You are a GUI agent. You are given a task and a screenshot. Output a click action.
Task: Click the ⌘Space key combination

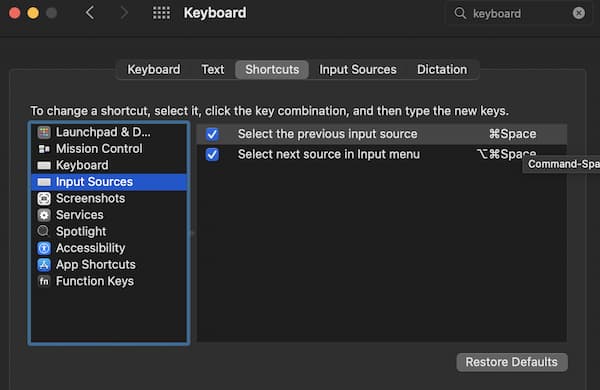[x=512, y=134]
